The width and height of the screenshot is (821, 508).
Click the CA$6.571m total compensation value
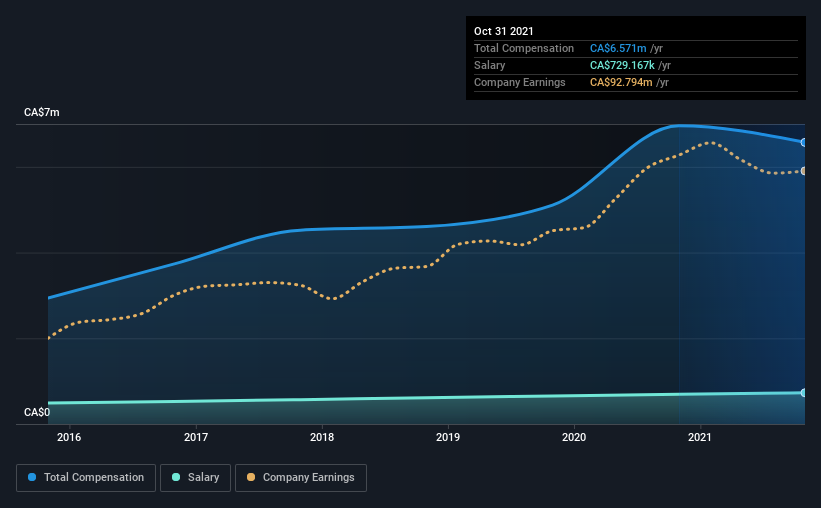(x=618, y=49)
